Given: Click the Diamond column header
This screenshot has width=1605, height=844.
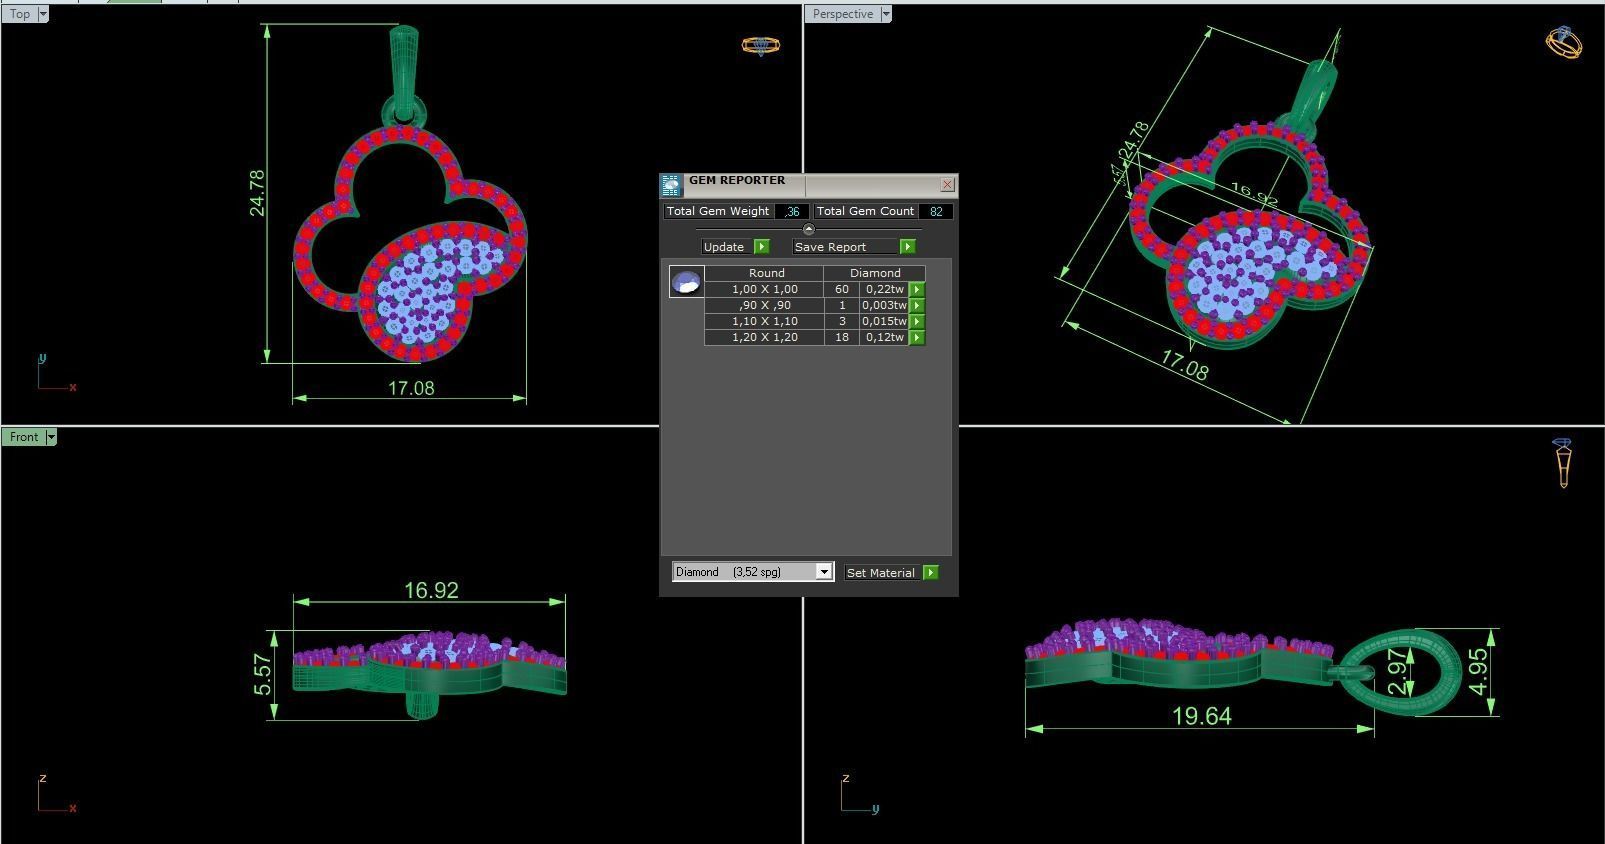Looking at the screenshot, I should 875,273.
